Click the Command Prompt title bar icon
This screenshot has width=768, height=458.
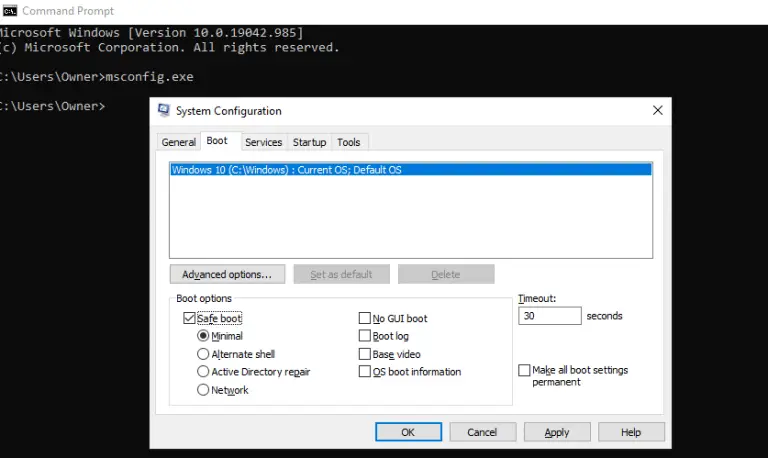9,11
